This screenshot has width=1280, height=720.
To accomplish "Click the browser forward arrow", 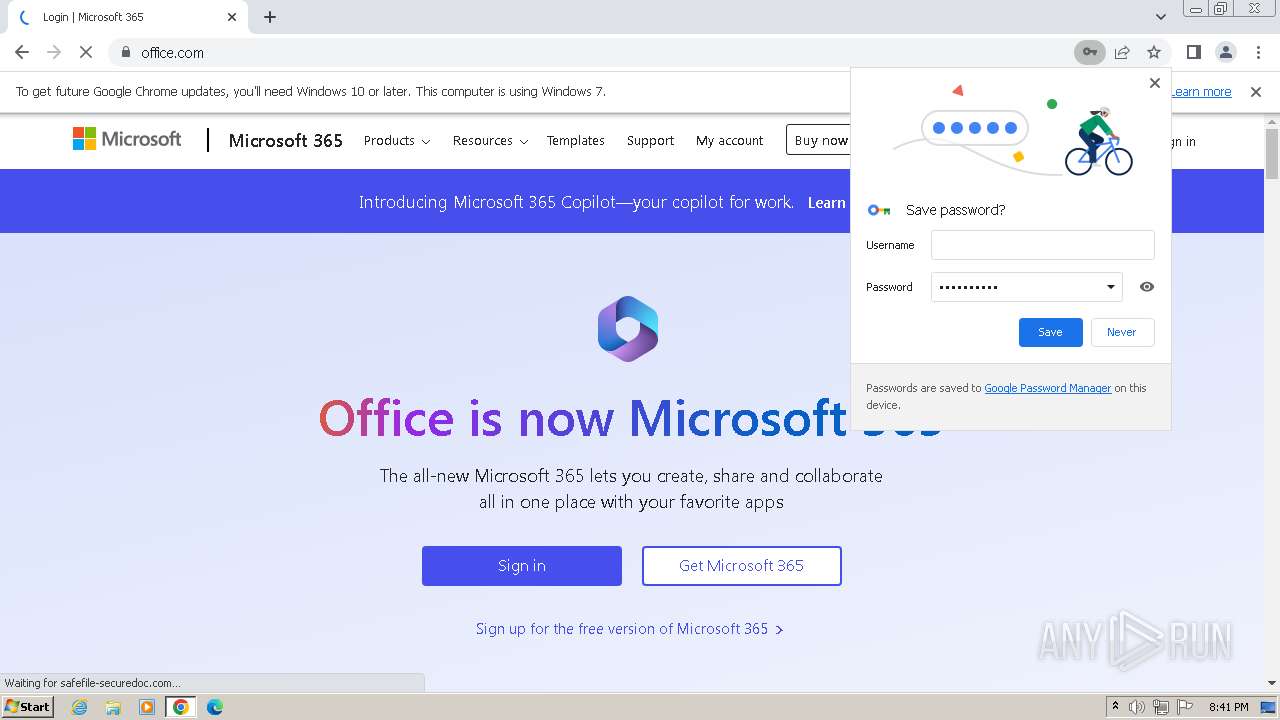I will click(x=54, y=52).
